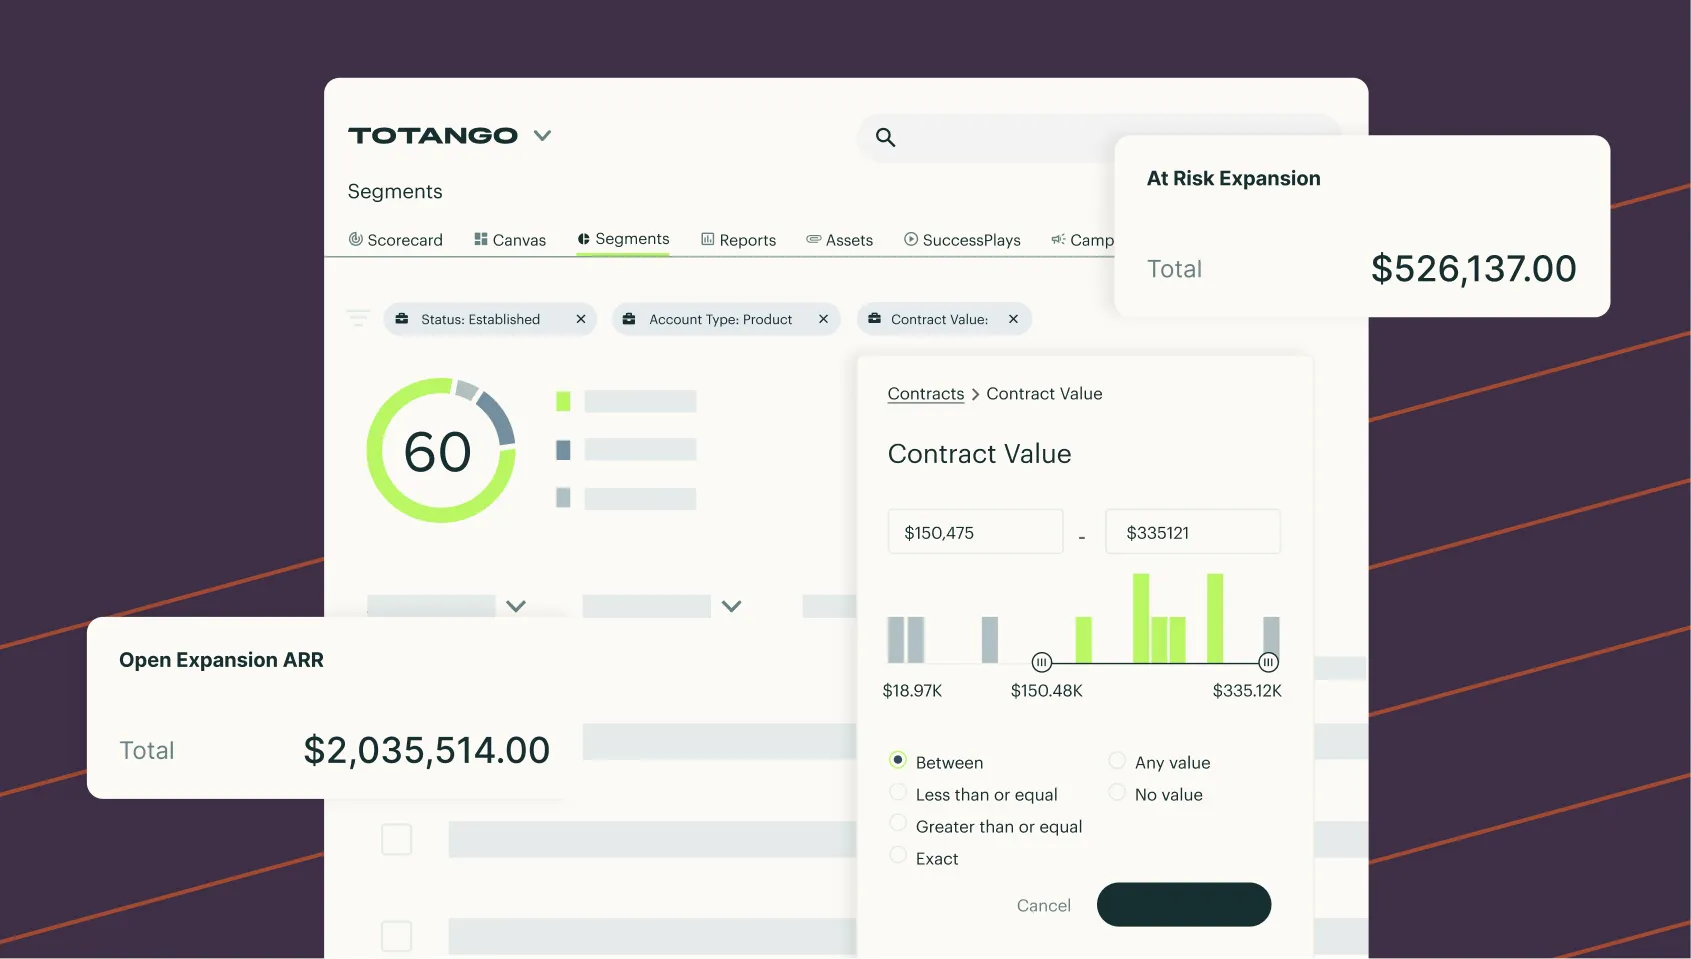Open the Scorecard tab
The width and height of the screenshot is (1691, 959).
pyautogui.click(x=395, y=240)
